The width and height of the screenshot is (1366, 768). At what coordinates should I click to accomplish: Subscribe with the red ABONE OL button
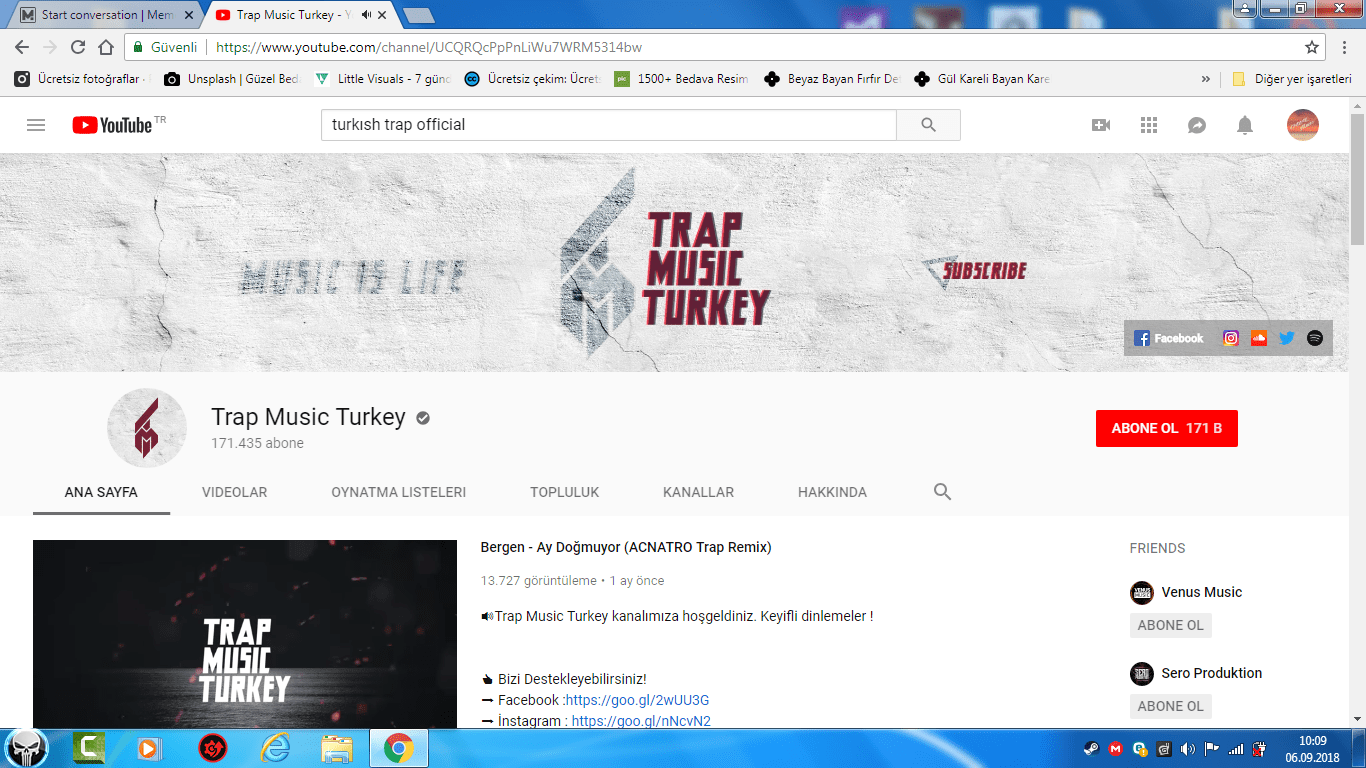pyautogui.click(x=1166, y=428)
